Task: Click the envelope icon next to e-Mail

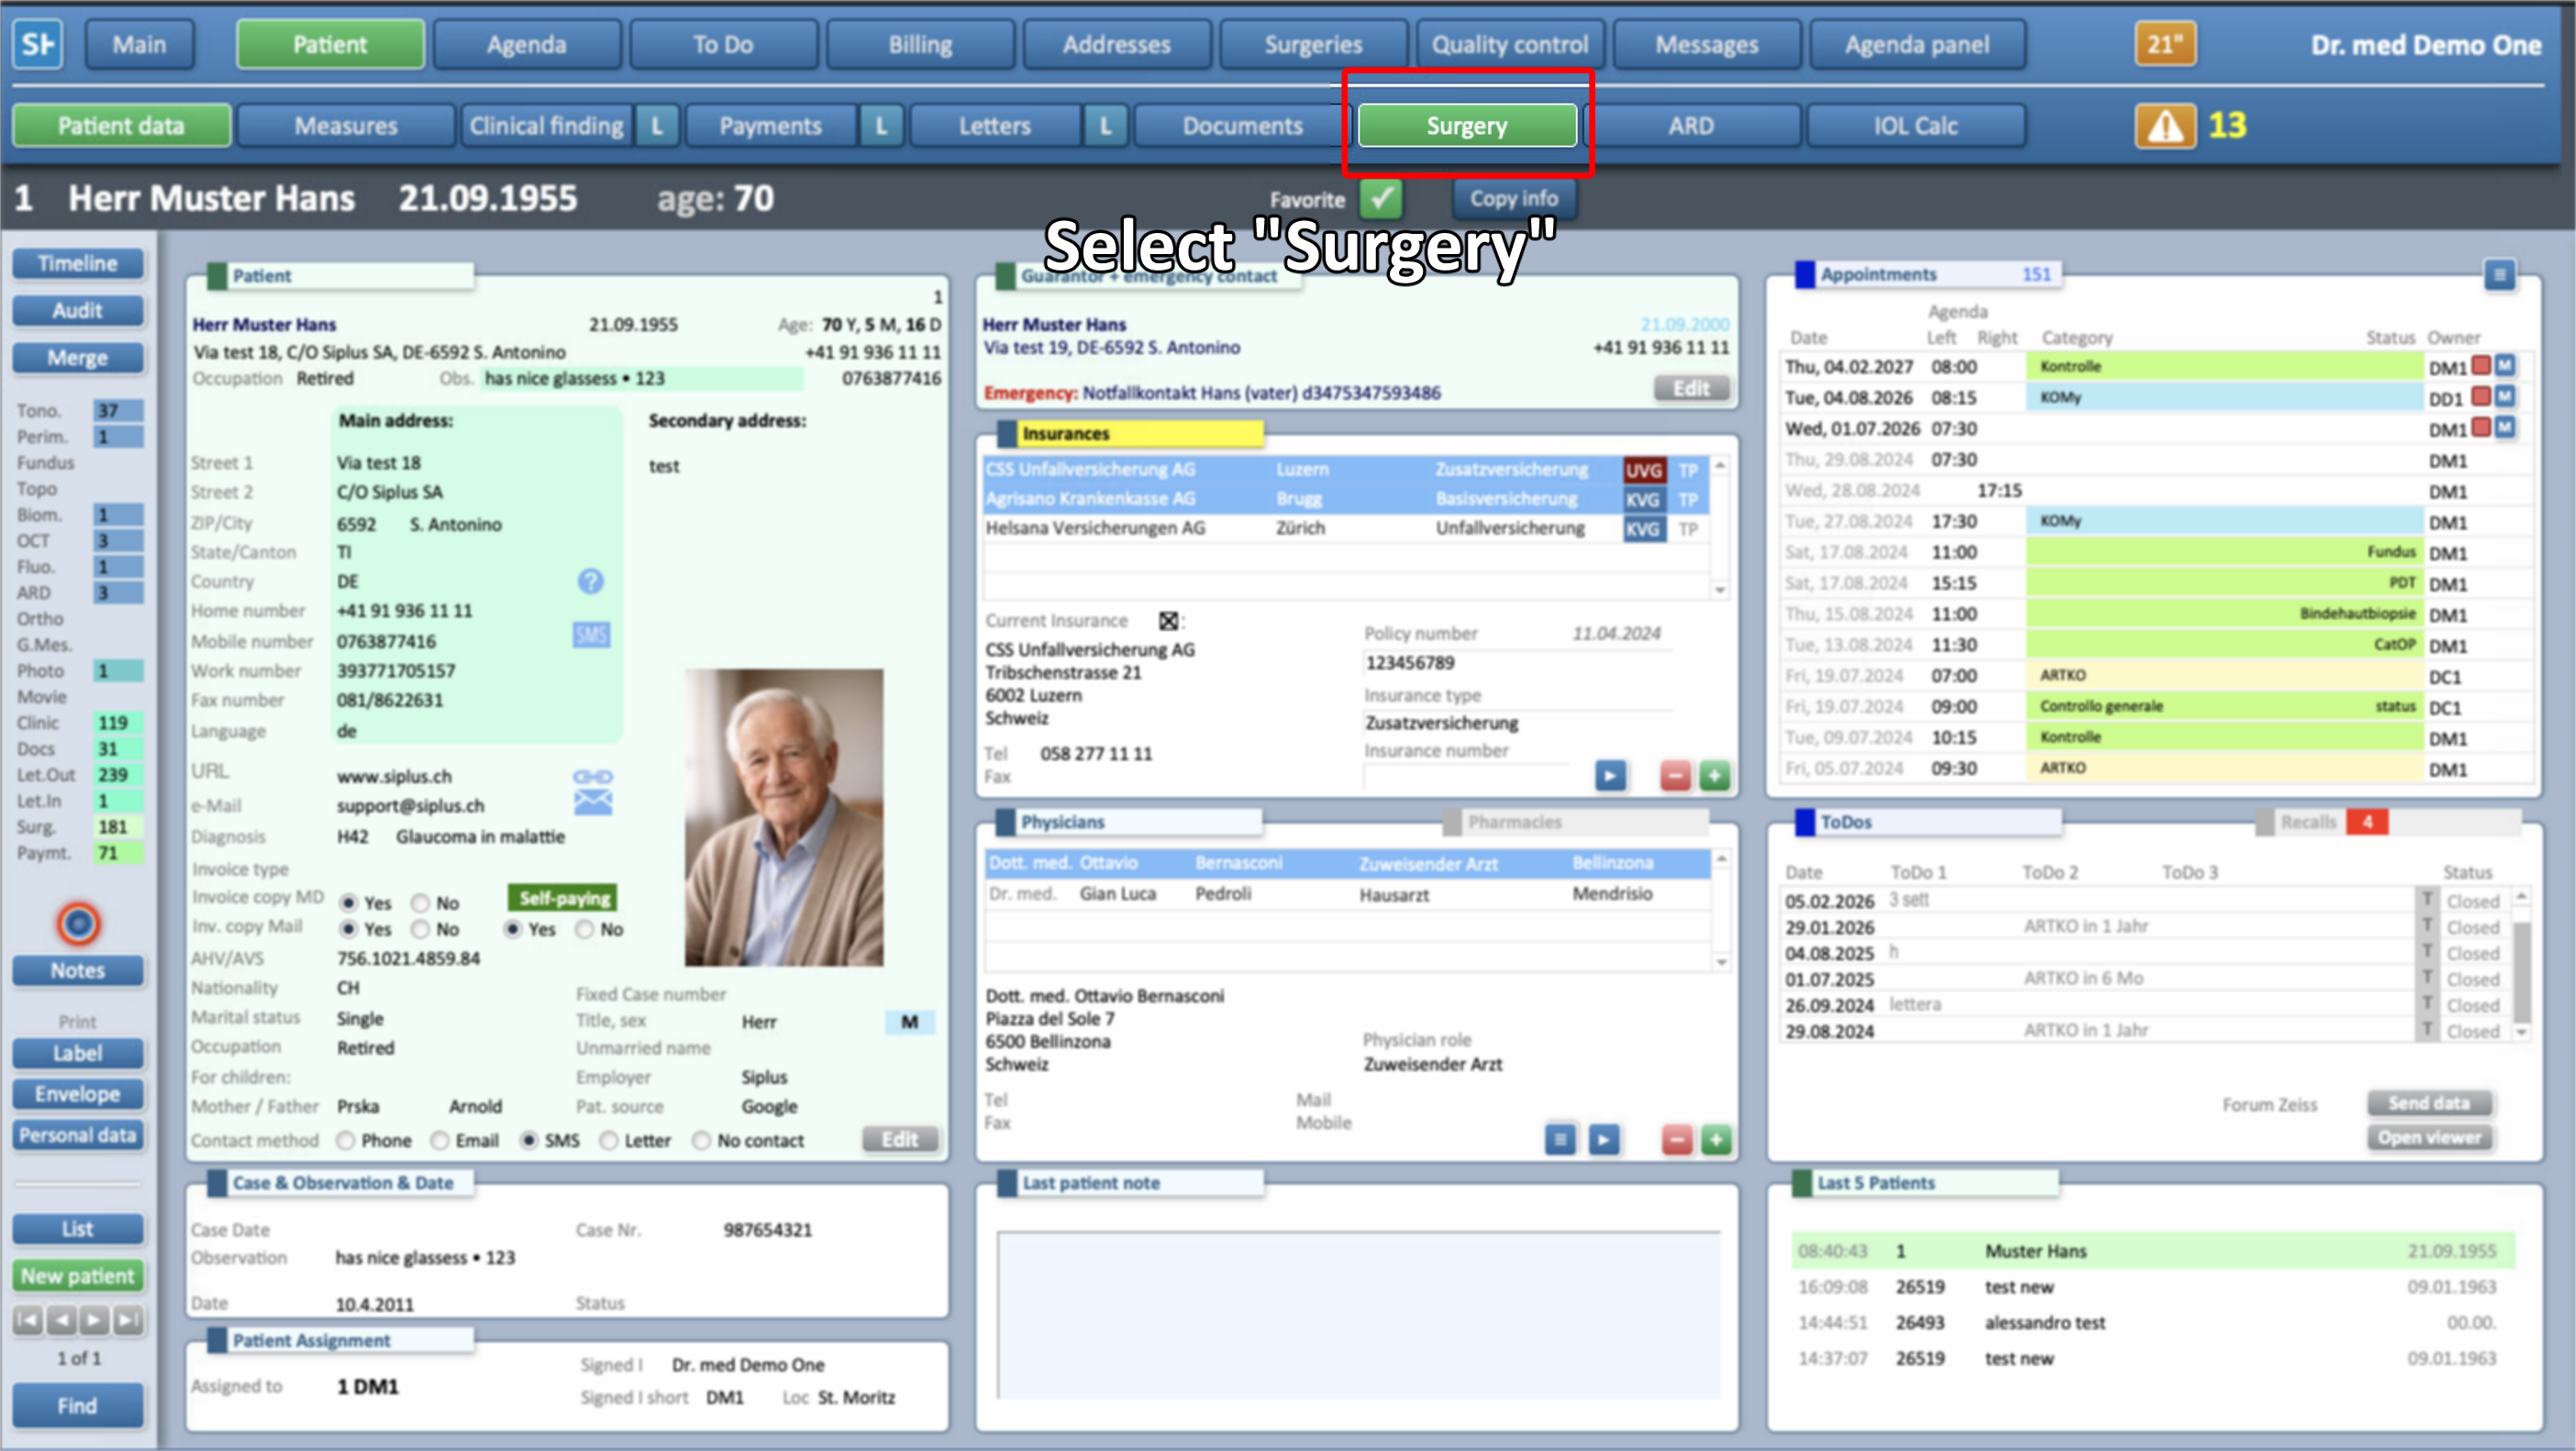Action: pos(592,803)
